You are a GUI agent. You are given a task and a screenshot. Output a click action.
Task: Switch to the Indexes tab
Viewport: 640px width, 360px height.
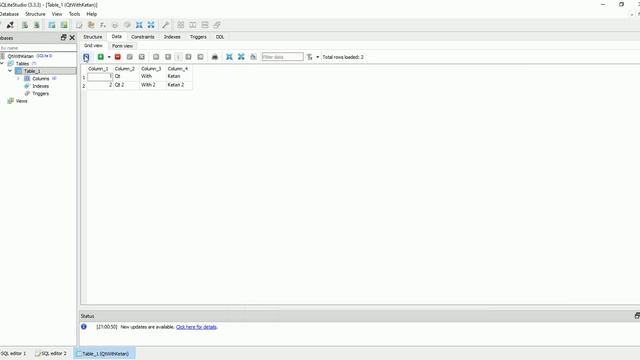coord(172,37)
